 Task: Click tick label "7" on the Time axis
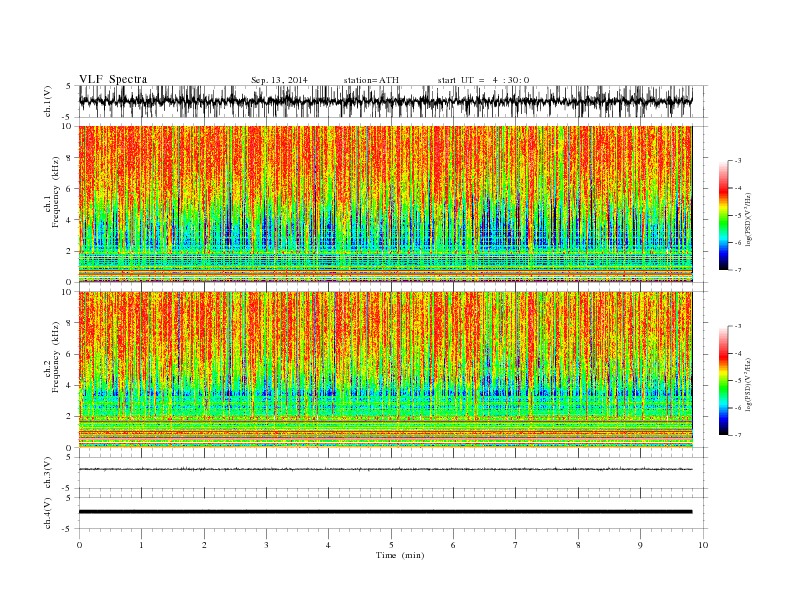click(x=516, y=545)
